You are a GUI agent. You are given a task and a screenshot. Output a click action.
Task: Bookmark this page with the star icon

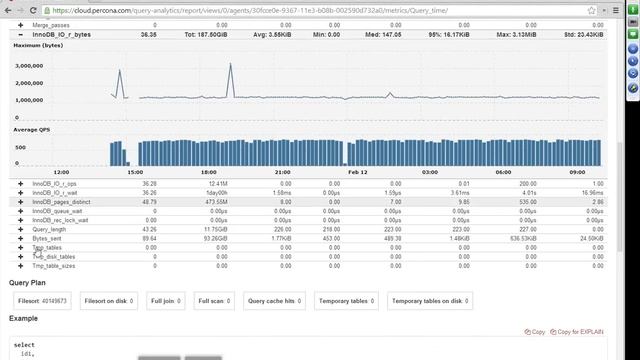tap(591, 11)
